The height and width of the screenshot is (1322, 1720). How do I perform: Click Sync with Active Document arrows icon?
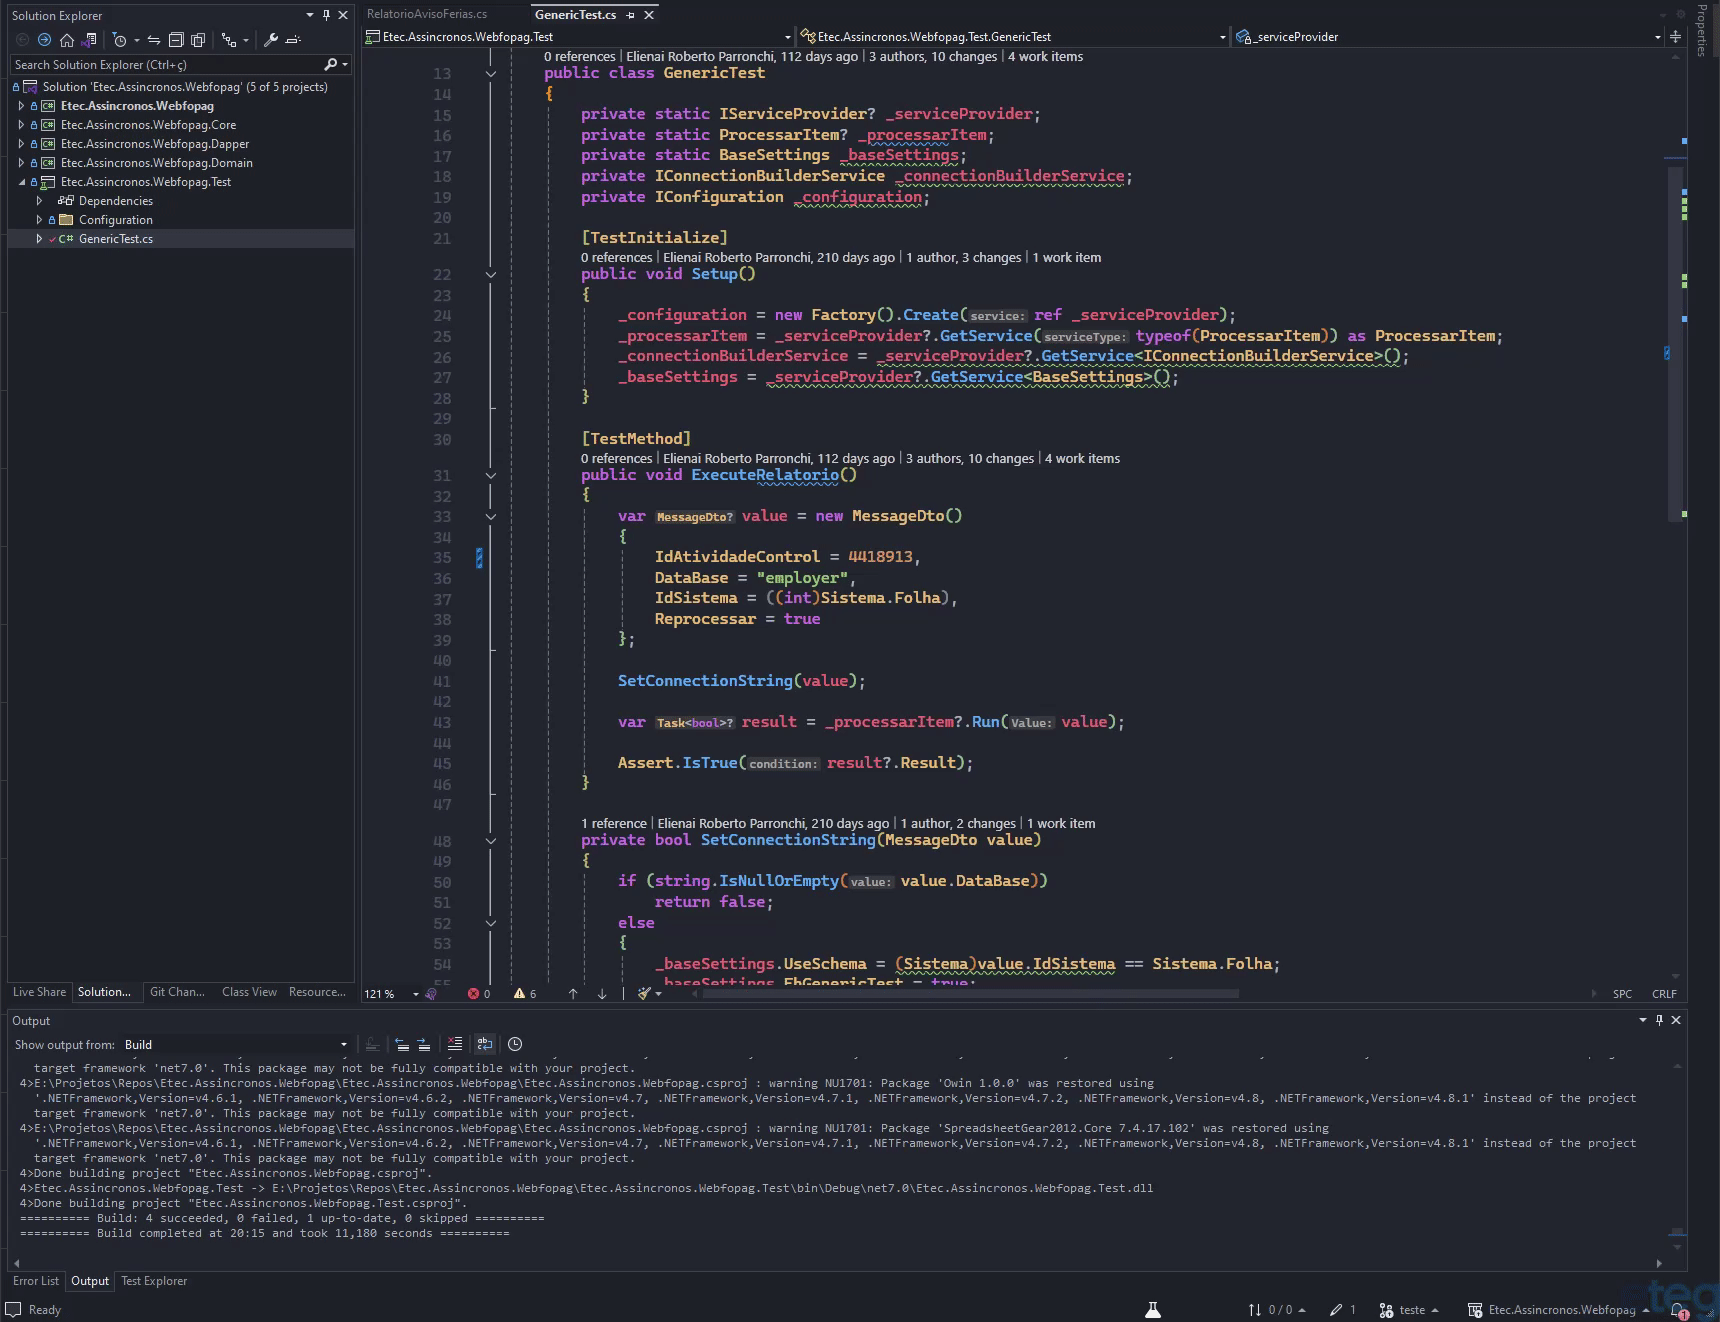154,40
